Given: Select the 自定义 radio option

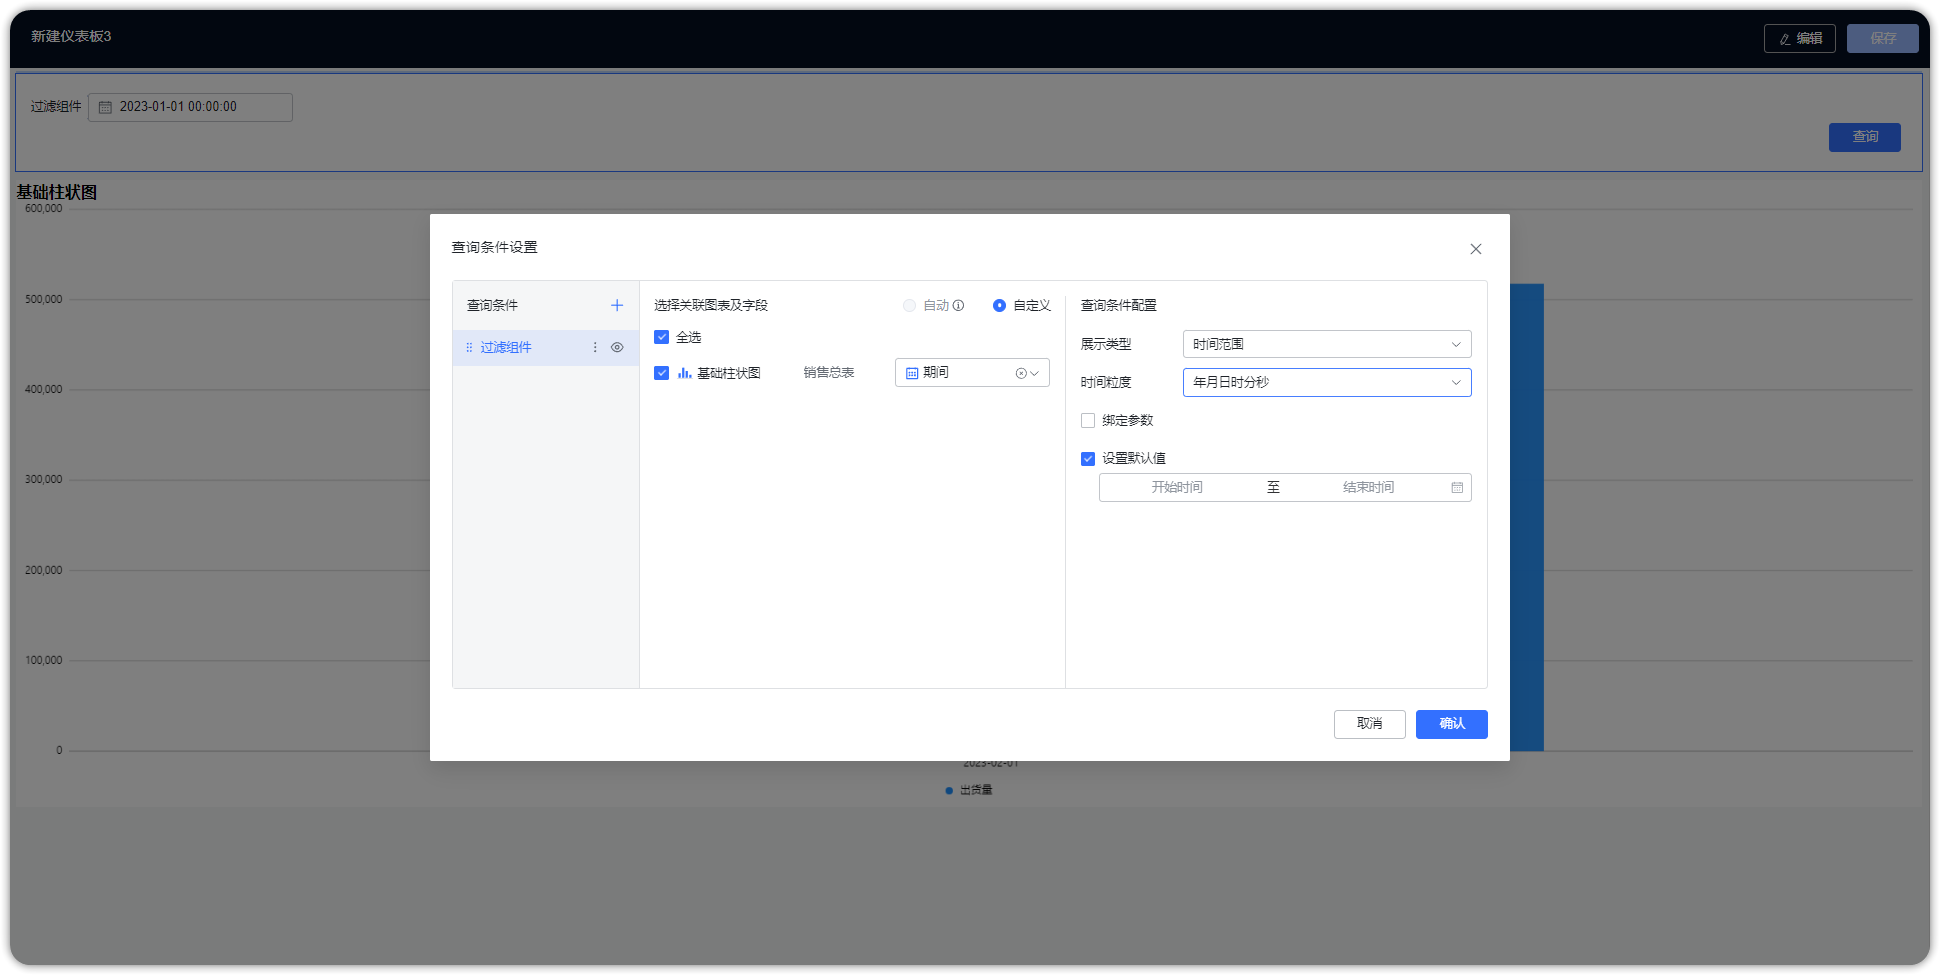Looking at the screenshot, I should tap(999, 305).
